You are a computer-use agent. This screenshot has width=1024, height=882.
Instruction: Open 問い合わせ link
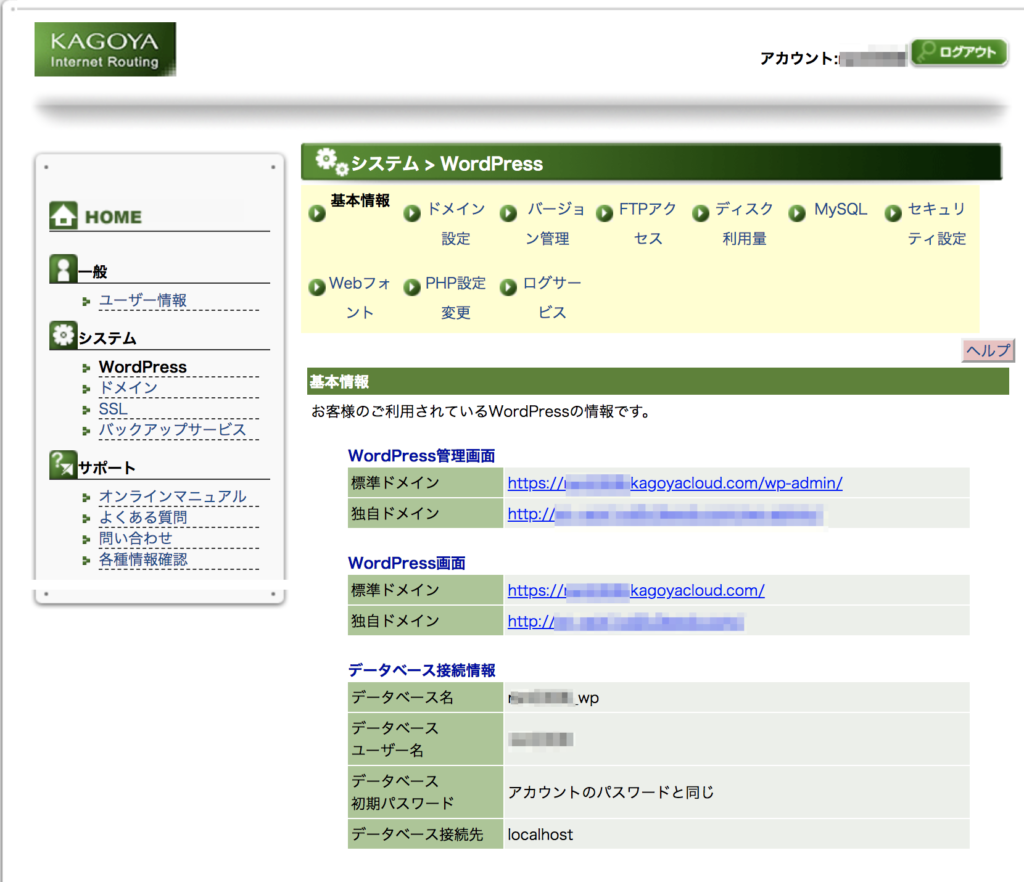[x=136, y=538]
